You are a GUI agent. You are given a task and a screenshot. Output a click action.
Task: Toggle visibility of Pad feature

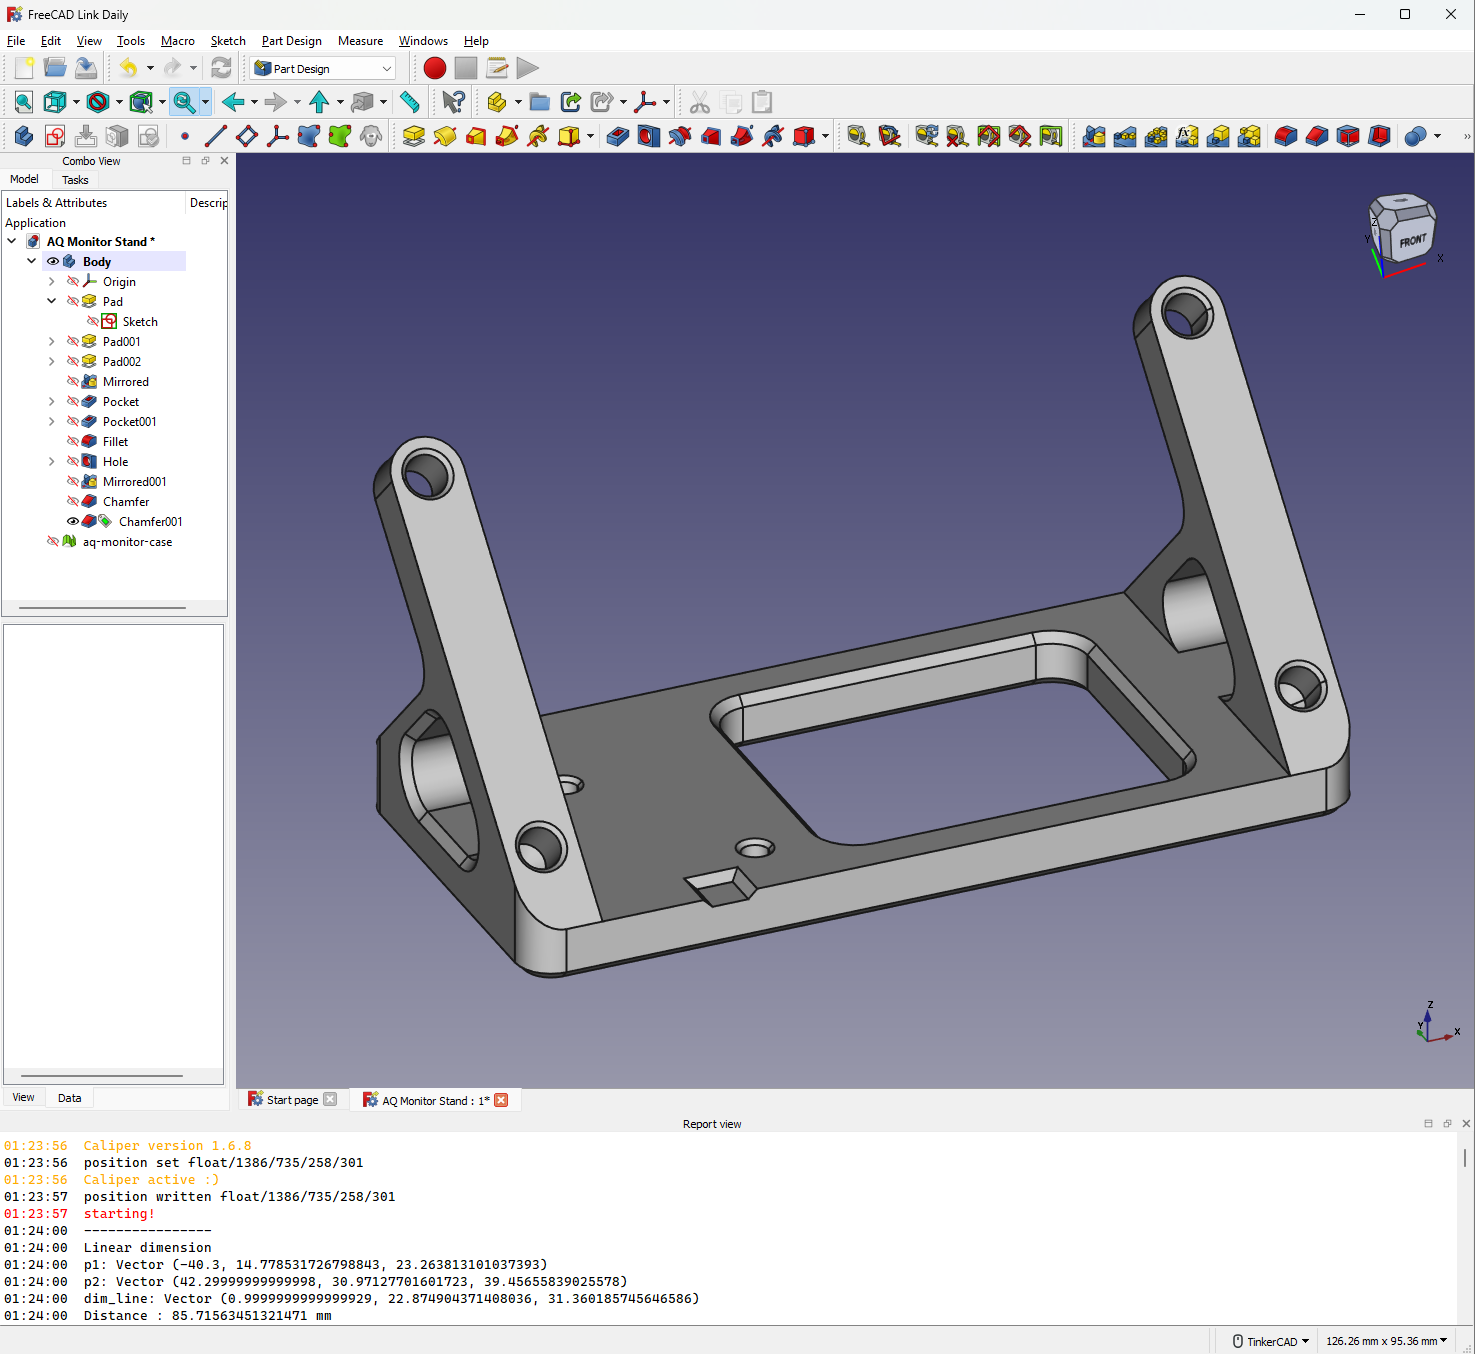[72, 301]
